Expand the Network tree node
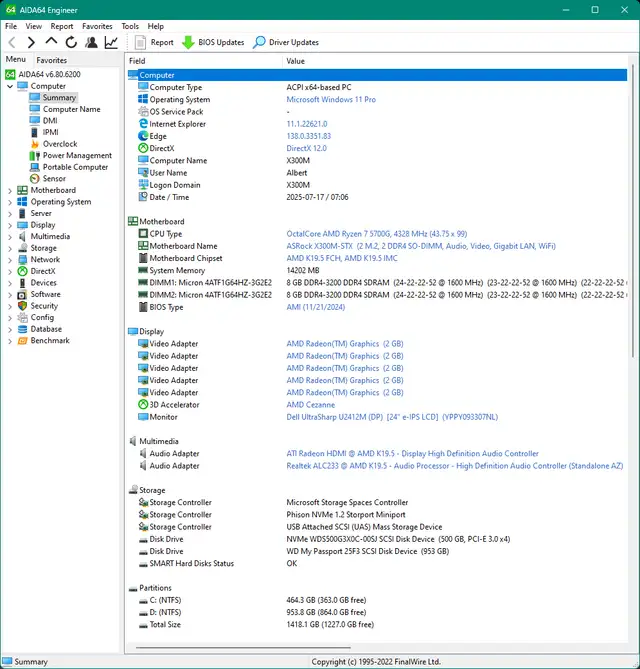640x669 pixels. [10, 259]
